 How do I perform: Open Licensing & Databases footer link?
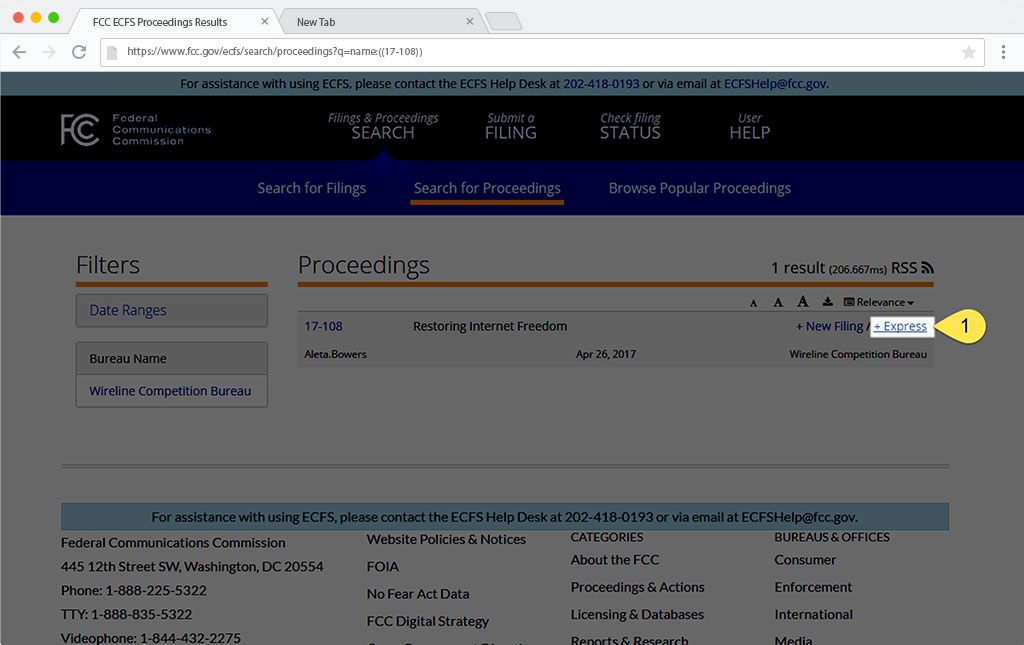(637, 614)
